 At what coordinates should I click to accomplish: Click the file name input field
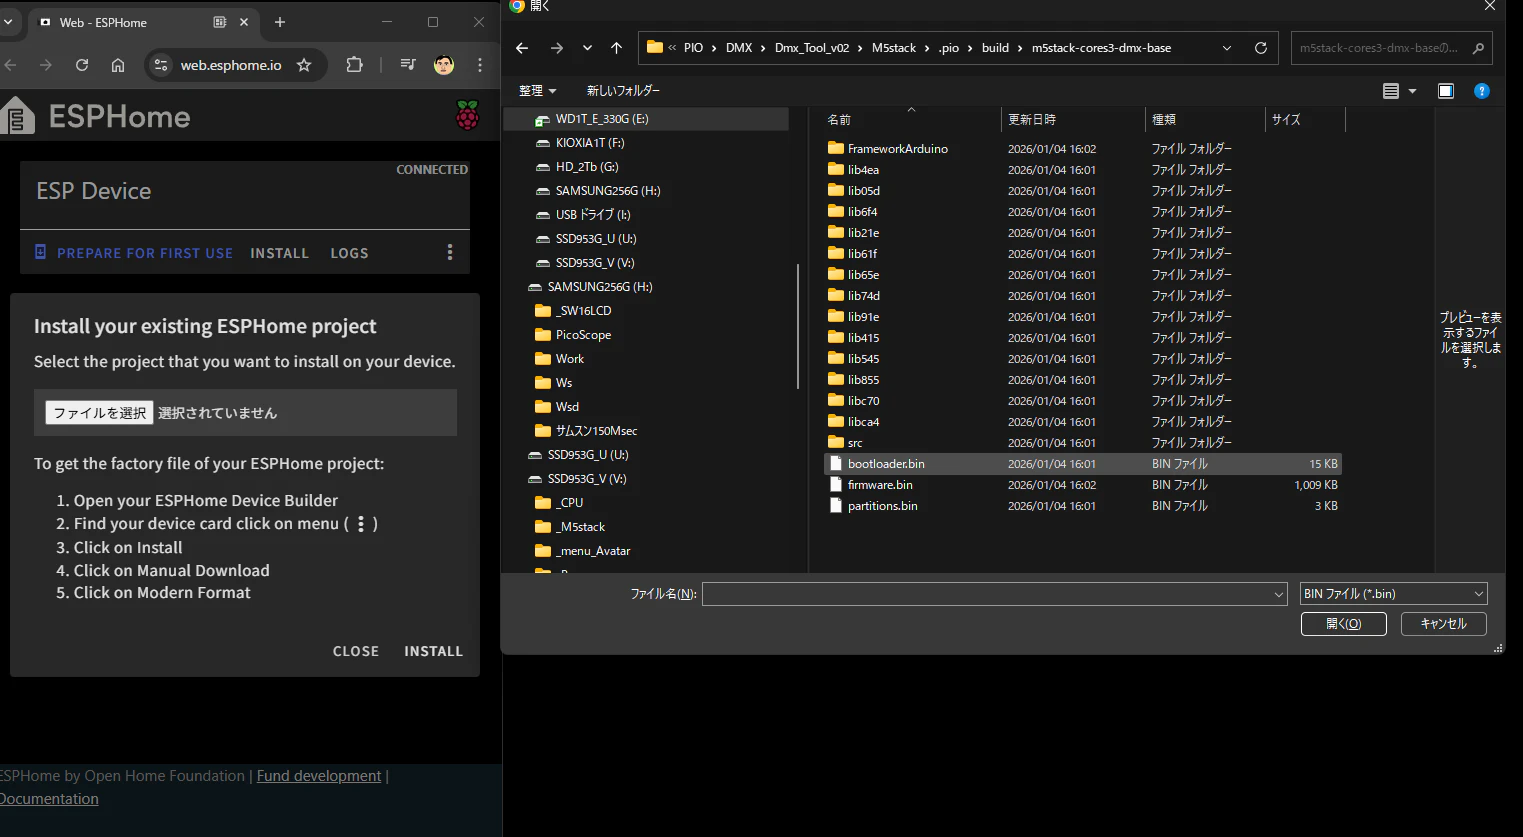point(987,595)
